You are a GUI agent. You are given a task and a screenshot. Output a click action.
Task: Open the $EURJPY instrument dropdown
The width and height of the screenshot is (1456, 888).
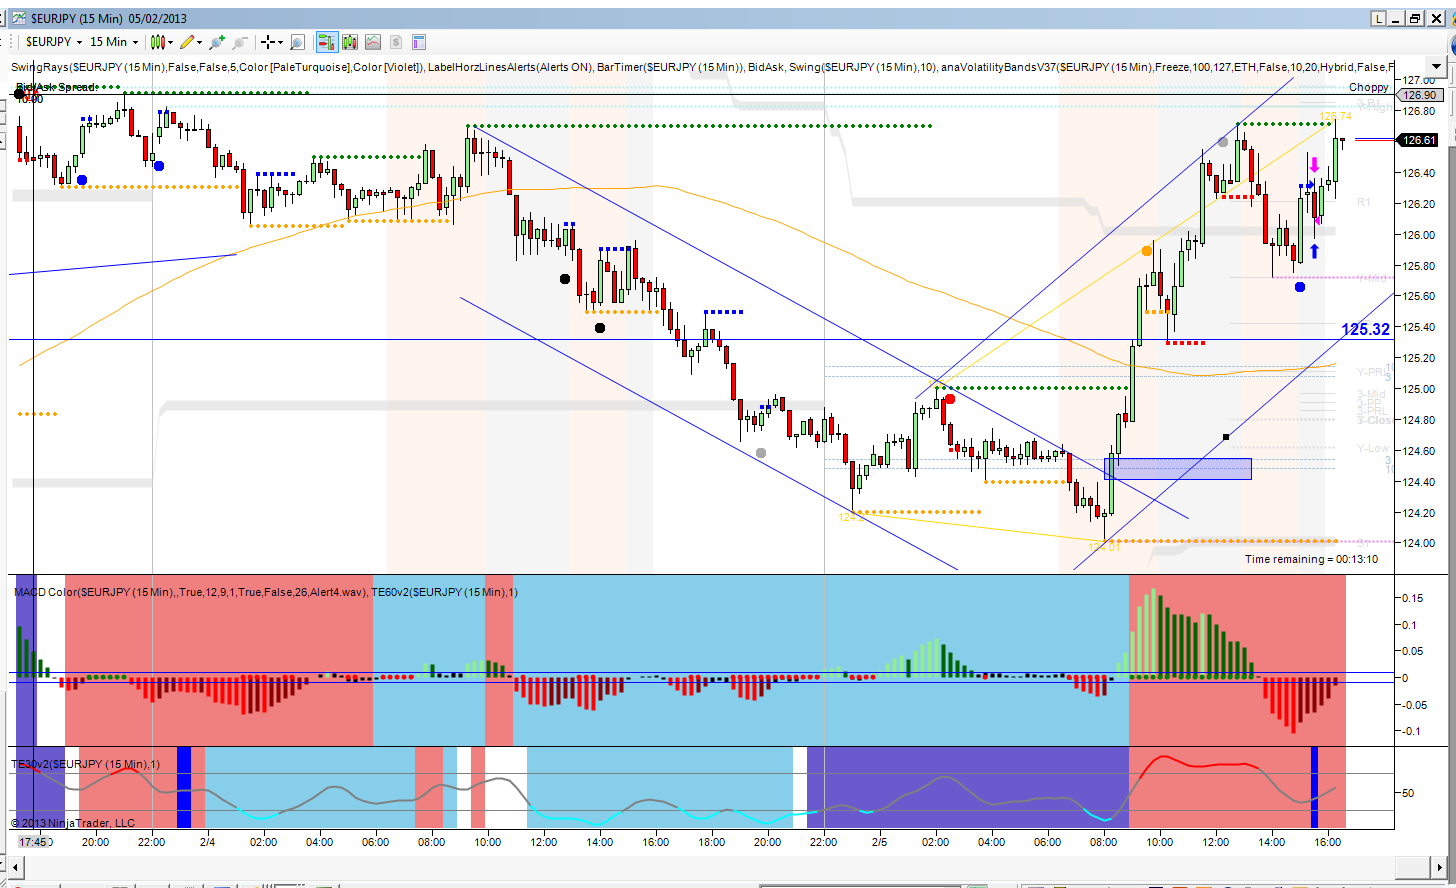click(54, 42)
